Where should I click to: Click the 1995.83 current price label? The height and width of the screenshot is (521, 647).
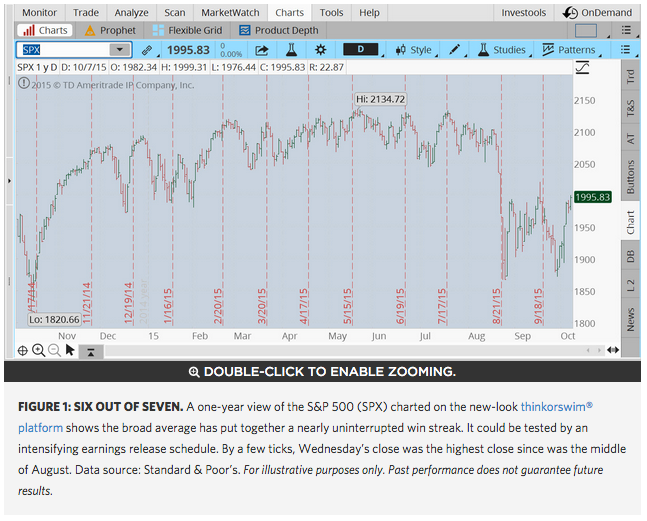click(593, 197)
